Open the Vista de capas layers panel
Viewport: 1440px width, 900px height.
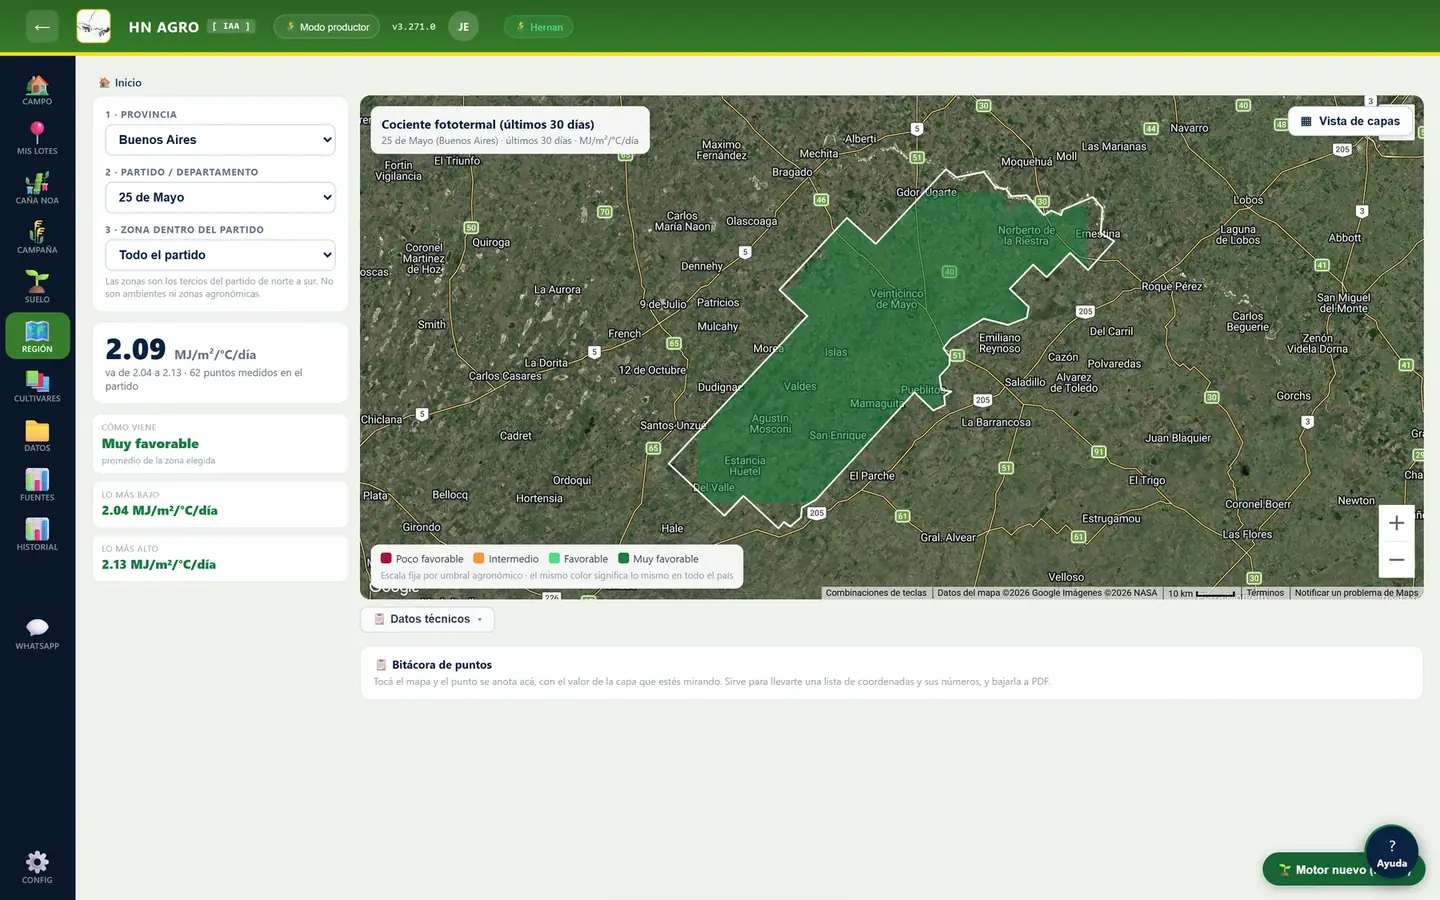pyautogui.click(x=1350, y=121)
